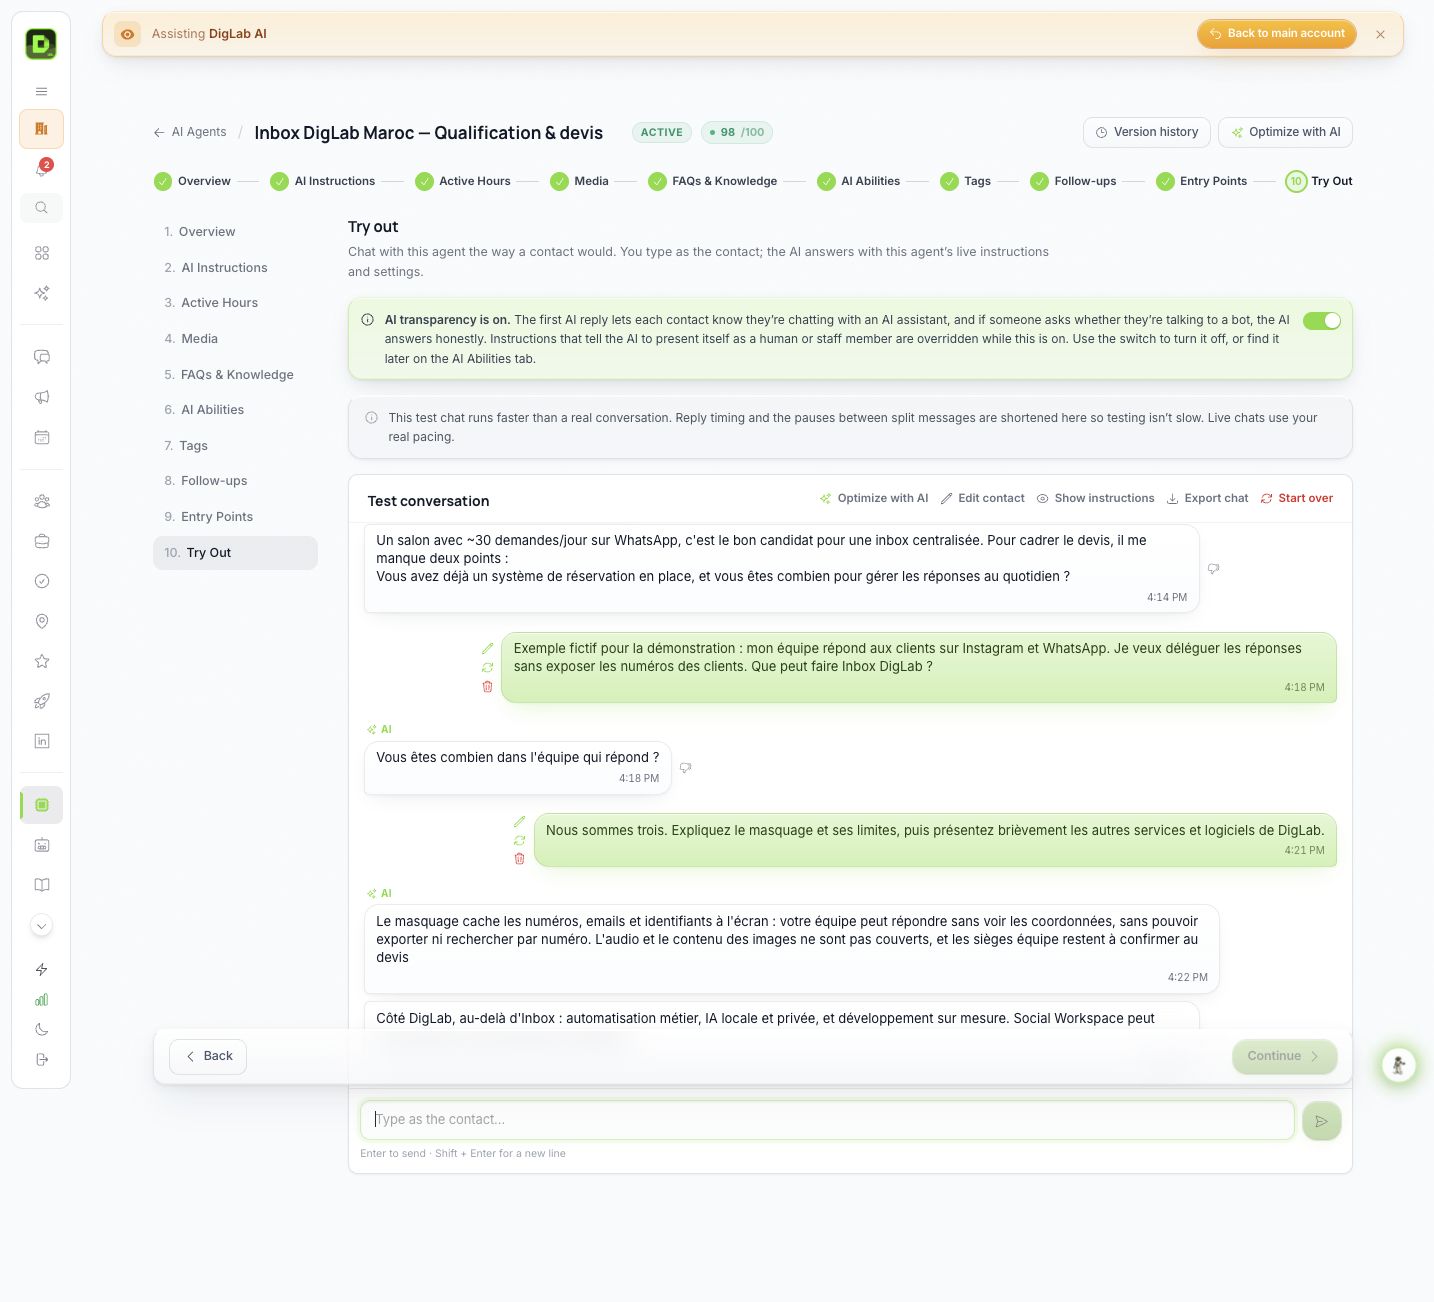Open the book knowledge sidebar icon

tap(41, 885)
